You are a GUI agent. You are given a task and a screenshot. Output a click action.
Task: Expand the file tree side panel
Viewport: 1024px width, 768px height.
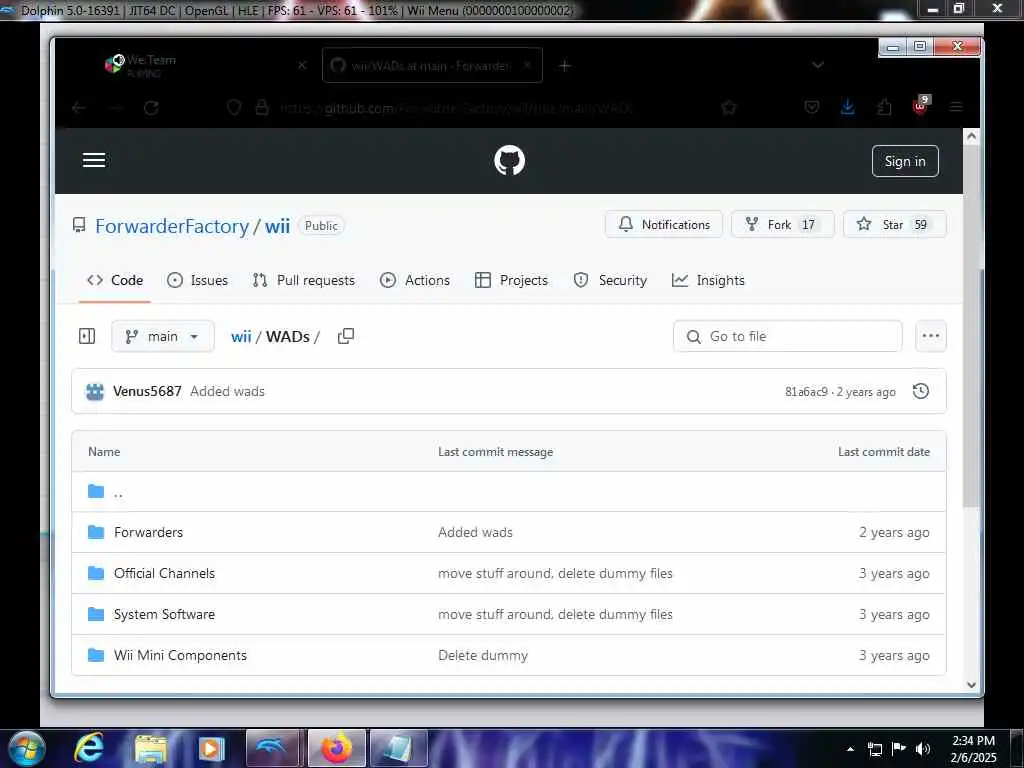pos(87,336)
